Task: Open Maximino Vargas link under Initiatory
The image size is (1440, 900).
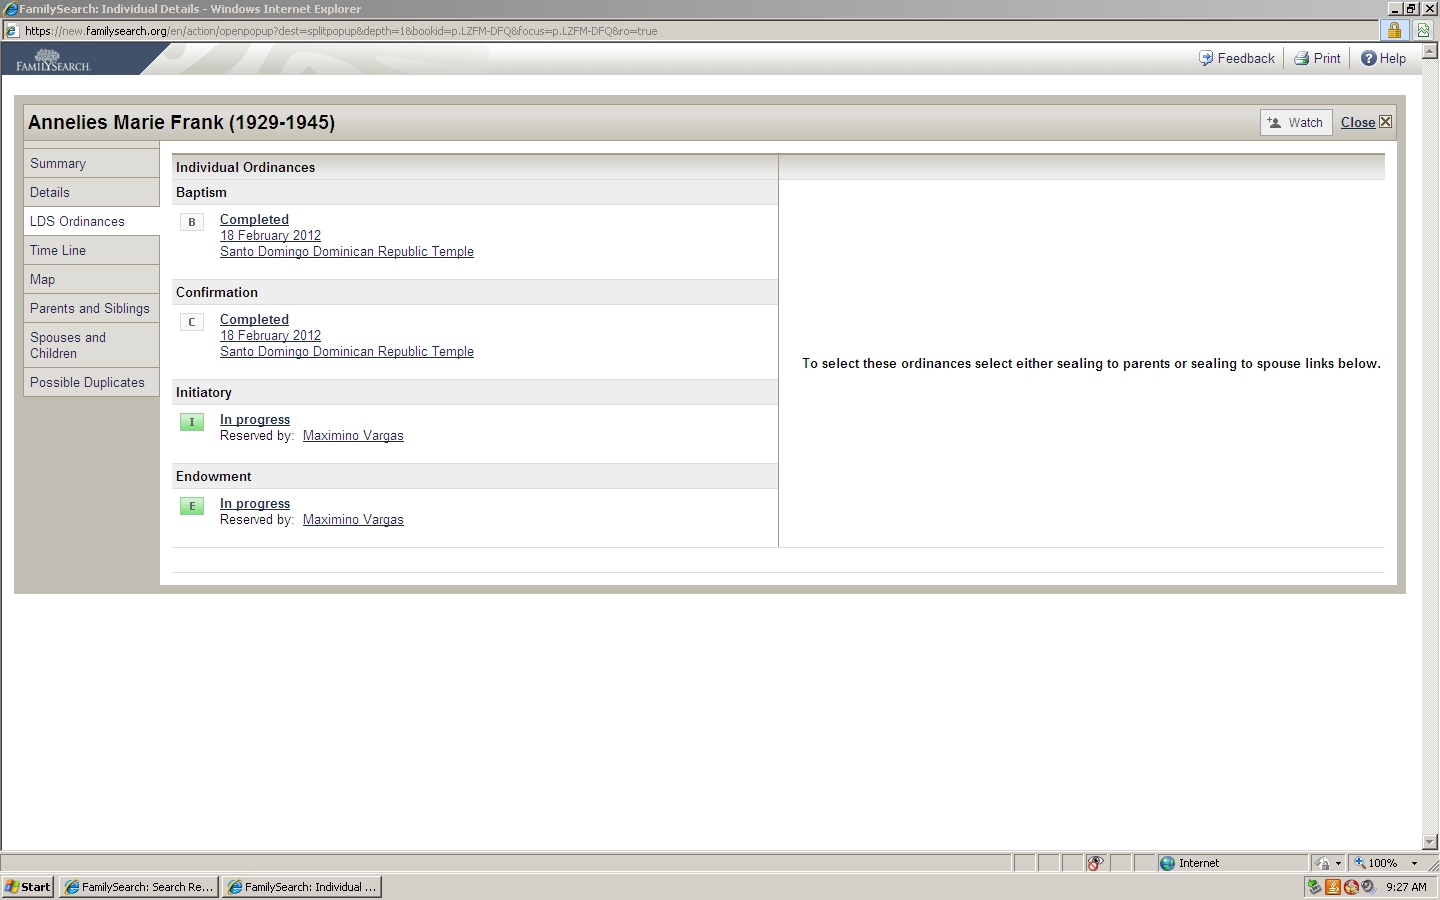Action: pos(353,435)
